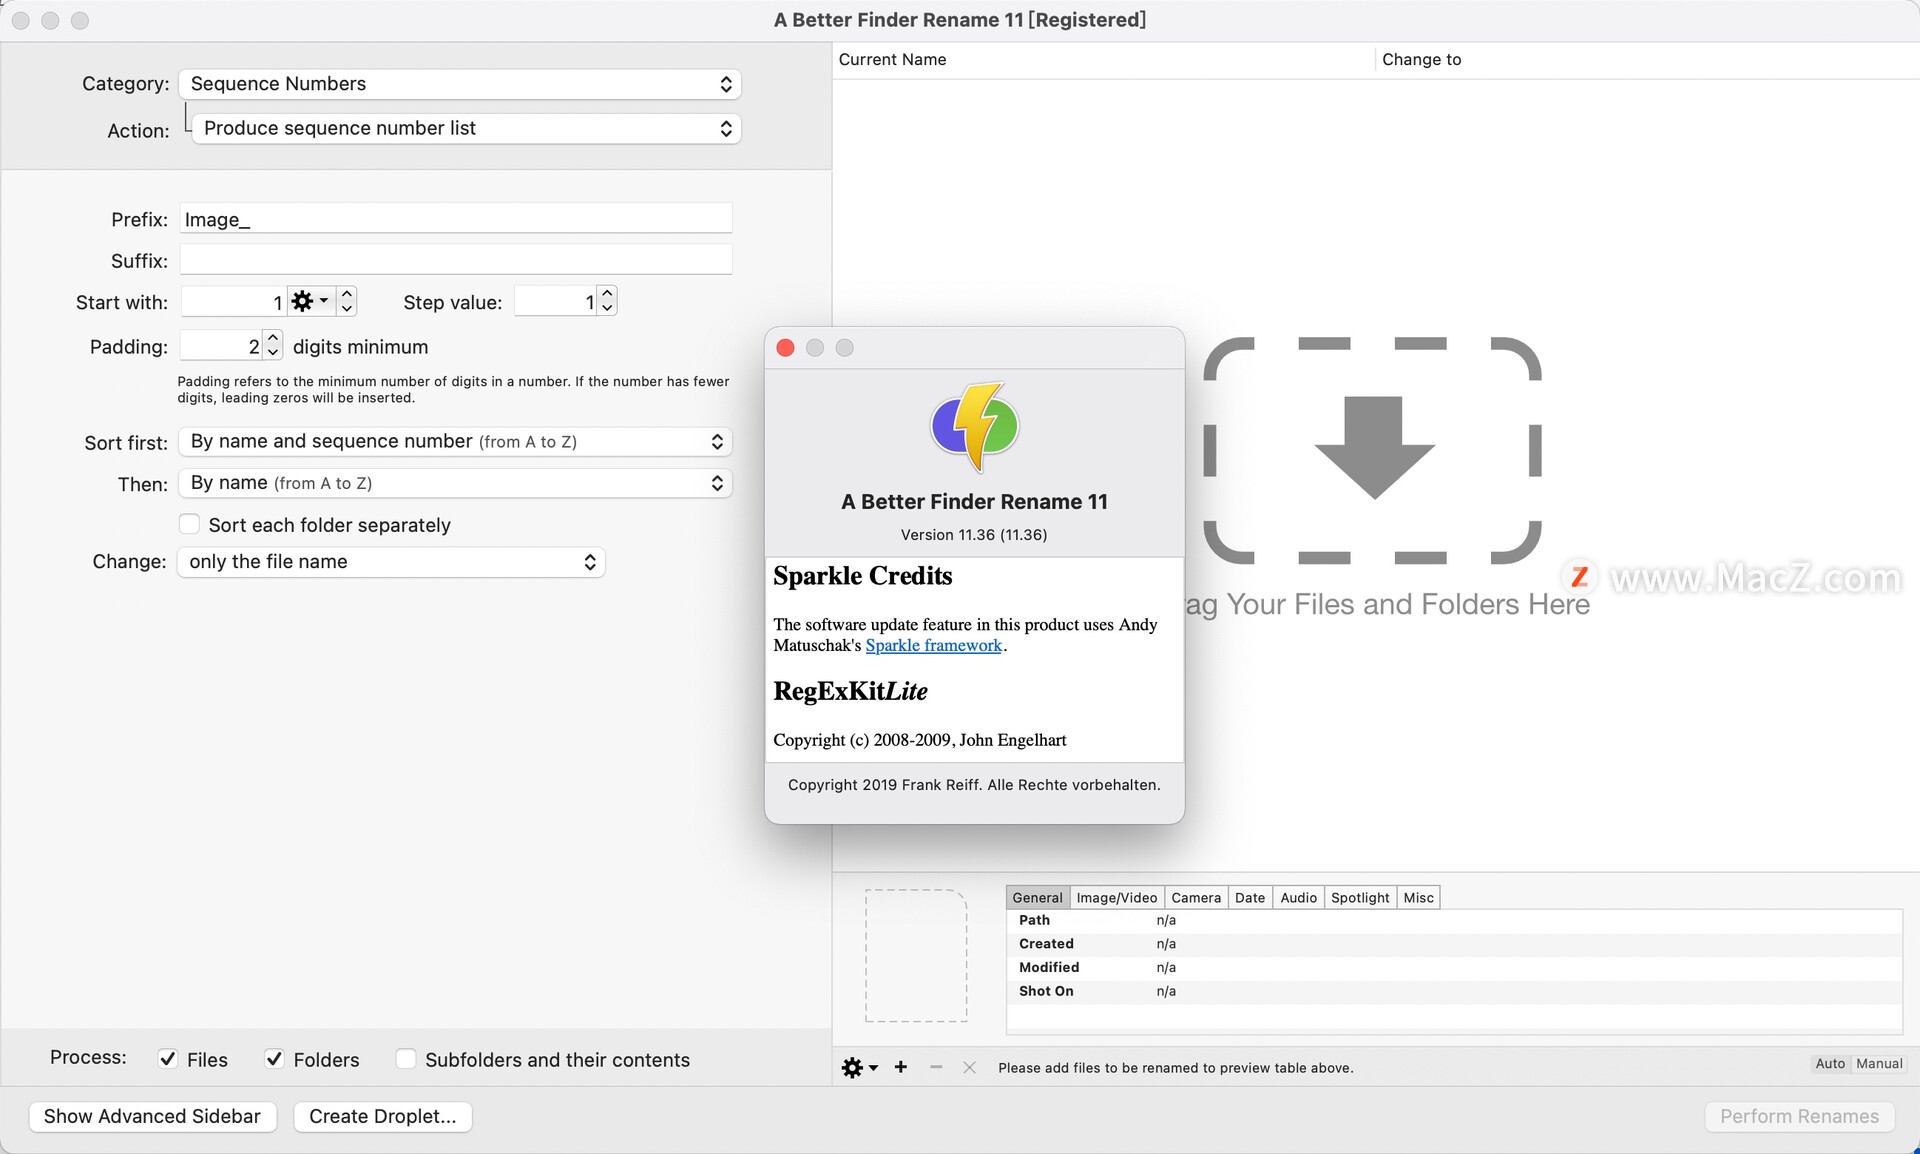The image size is (1920, 1154).
Task: Open the Category dropdown
Action: pyautogui.click(x=460, y=84)
